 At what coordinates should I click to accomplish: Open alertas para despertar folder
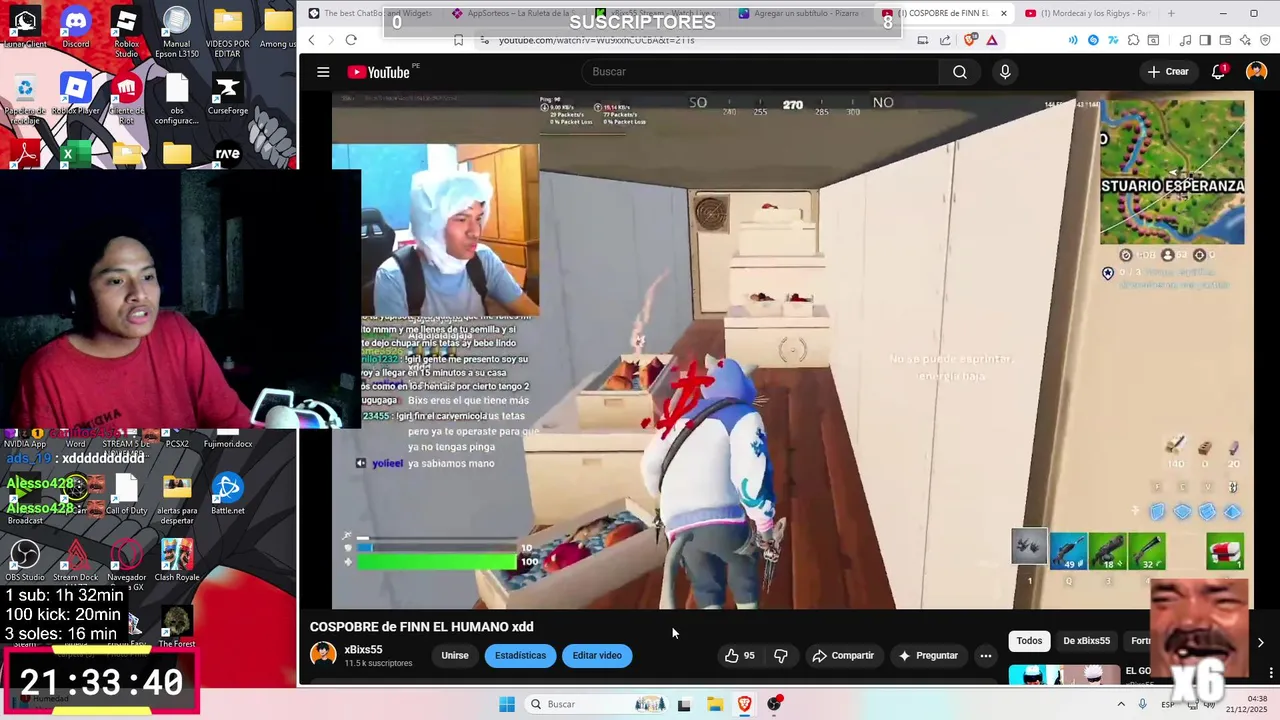(x=177, y=497)
